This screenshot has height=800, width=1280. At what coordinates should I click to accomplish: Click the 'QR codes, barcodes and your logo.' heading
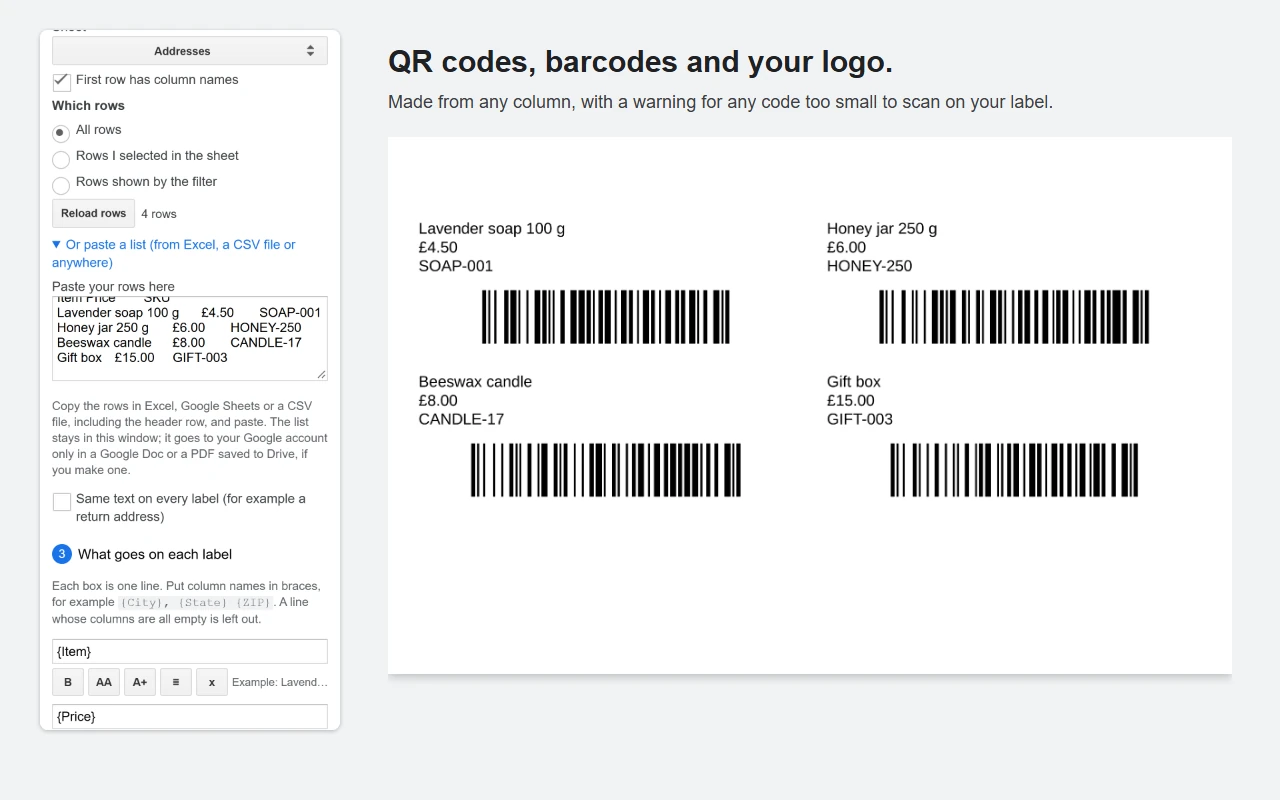pos(640,62)
